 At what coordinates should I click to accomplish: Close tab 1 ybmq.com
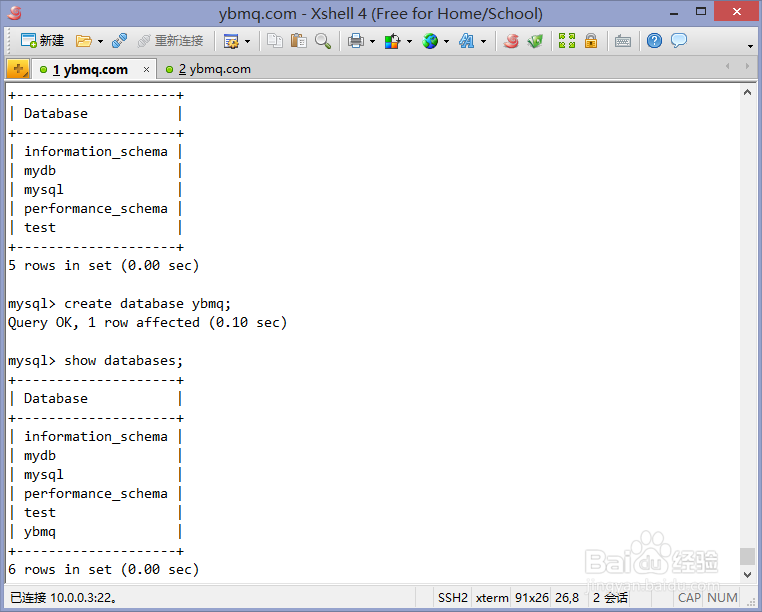click(146, 70)
